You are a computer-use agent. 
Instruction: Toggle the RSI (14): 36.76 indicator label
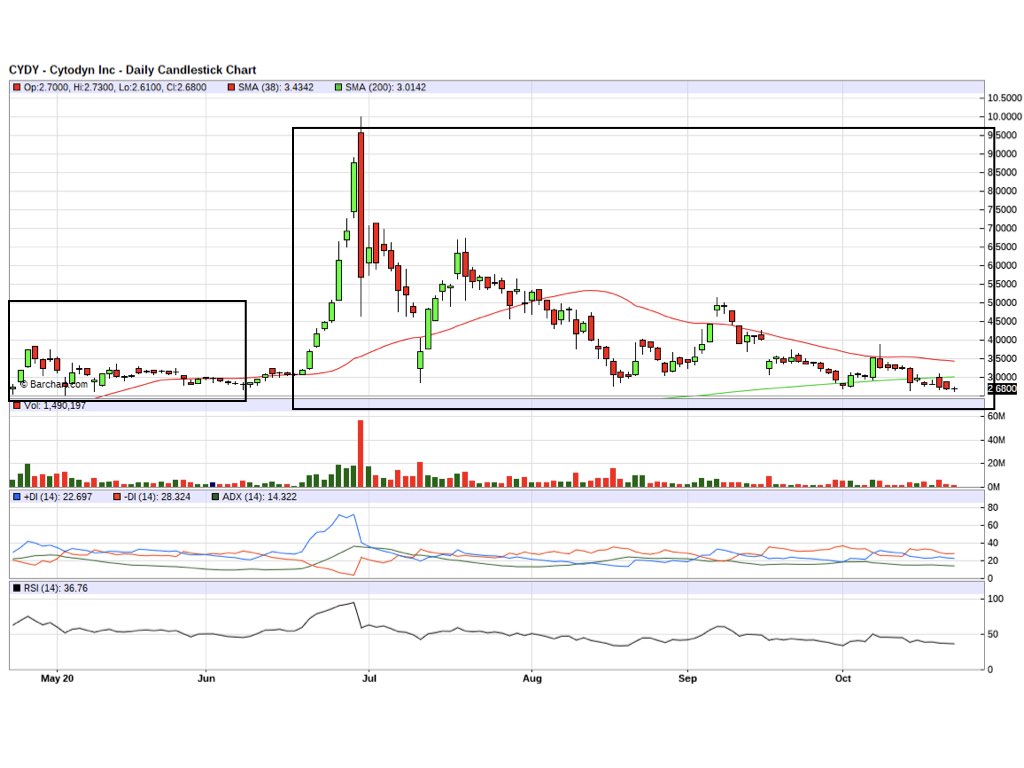55,589
